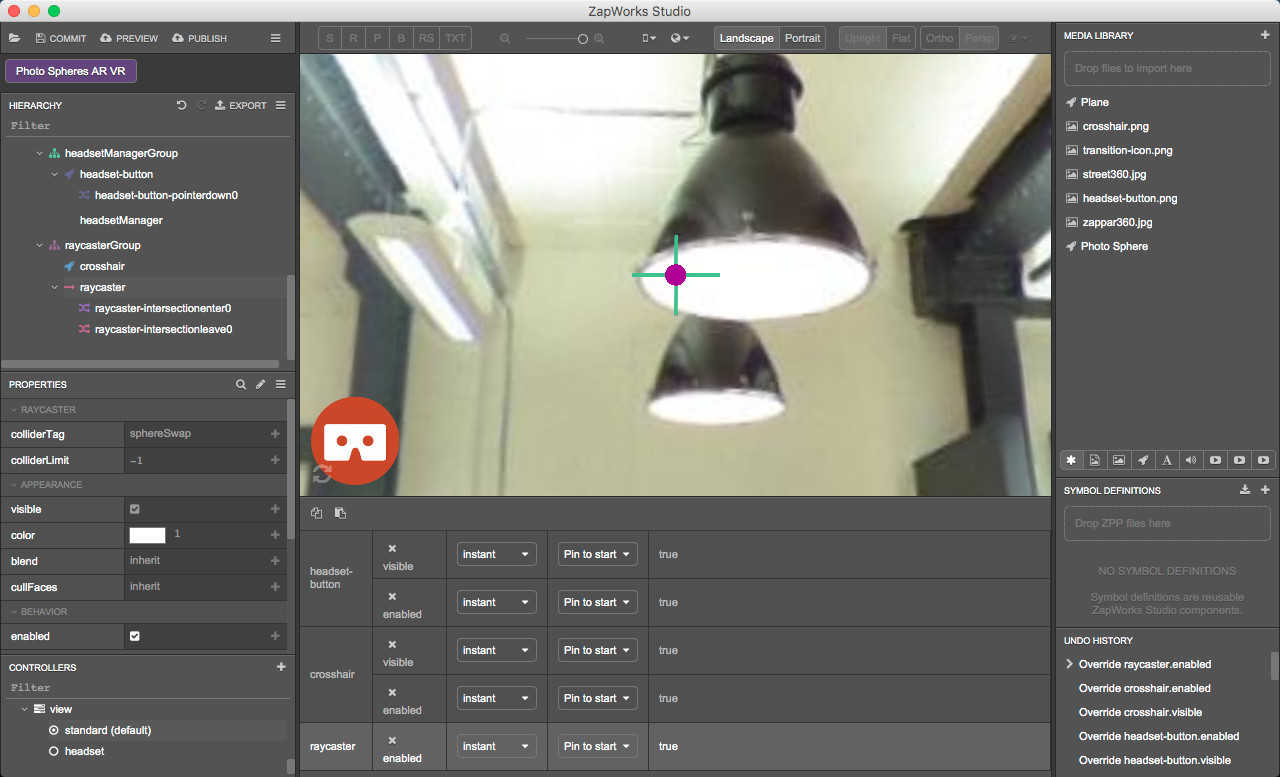Commit the project
The image size is (1280, 777).
[x=61, y=38]
